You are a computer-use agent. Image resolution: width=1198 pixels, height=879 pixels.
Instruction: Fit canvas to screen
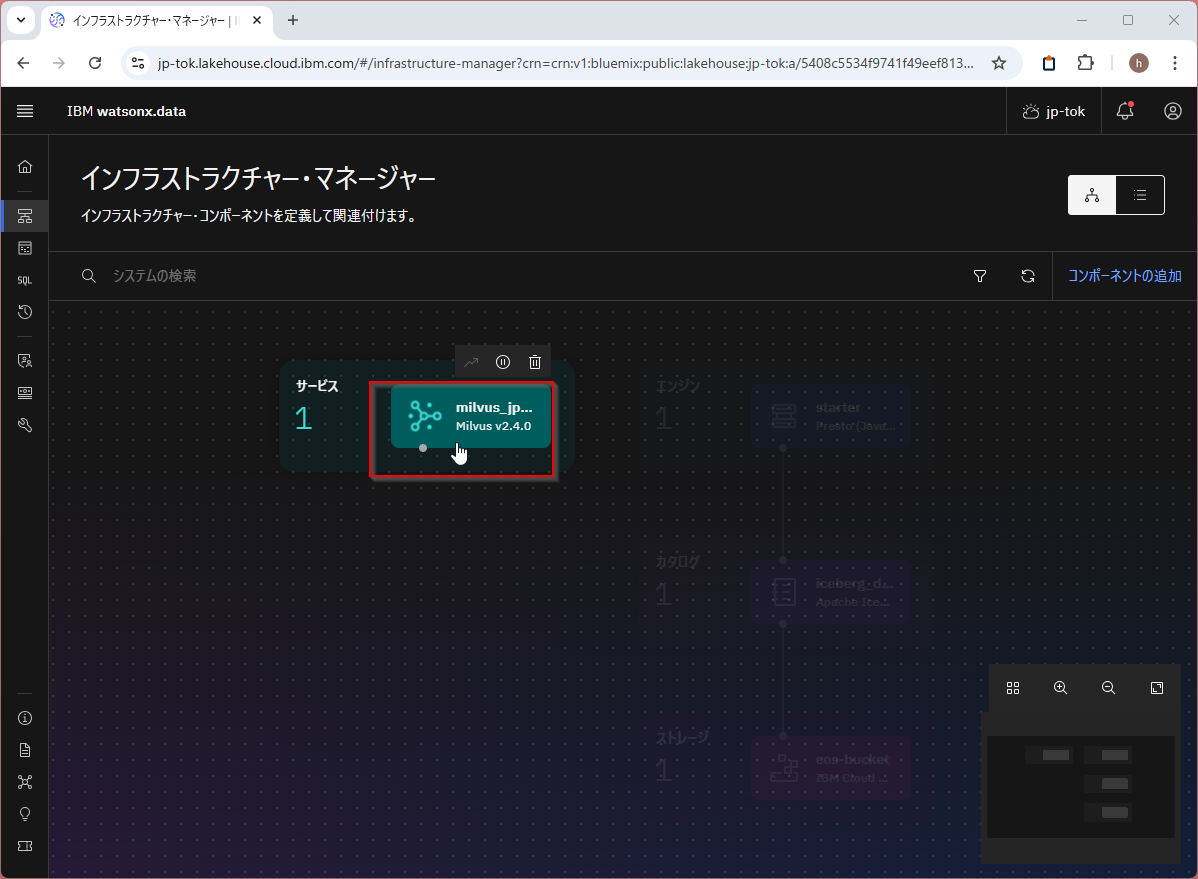(1157, 689)
